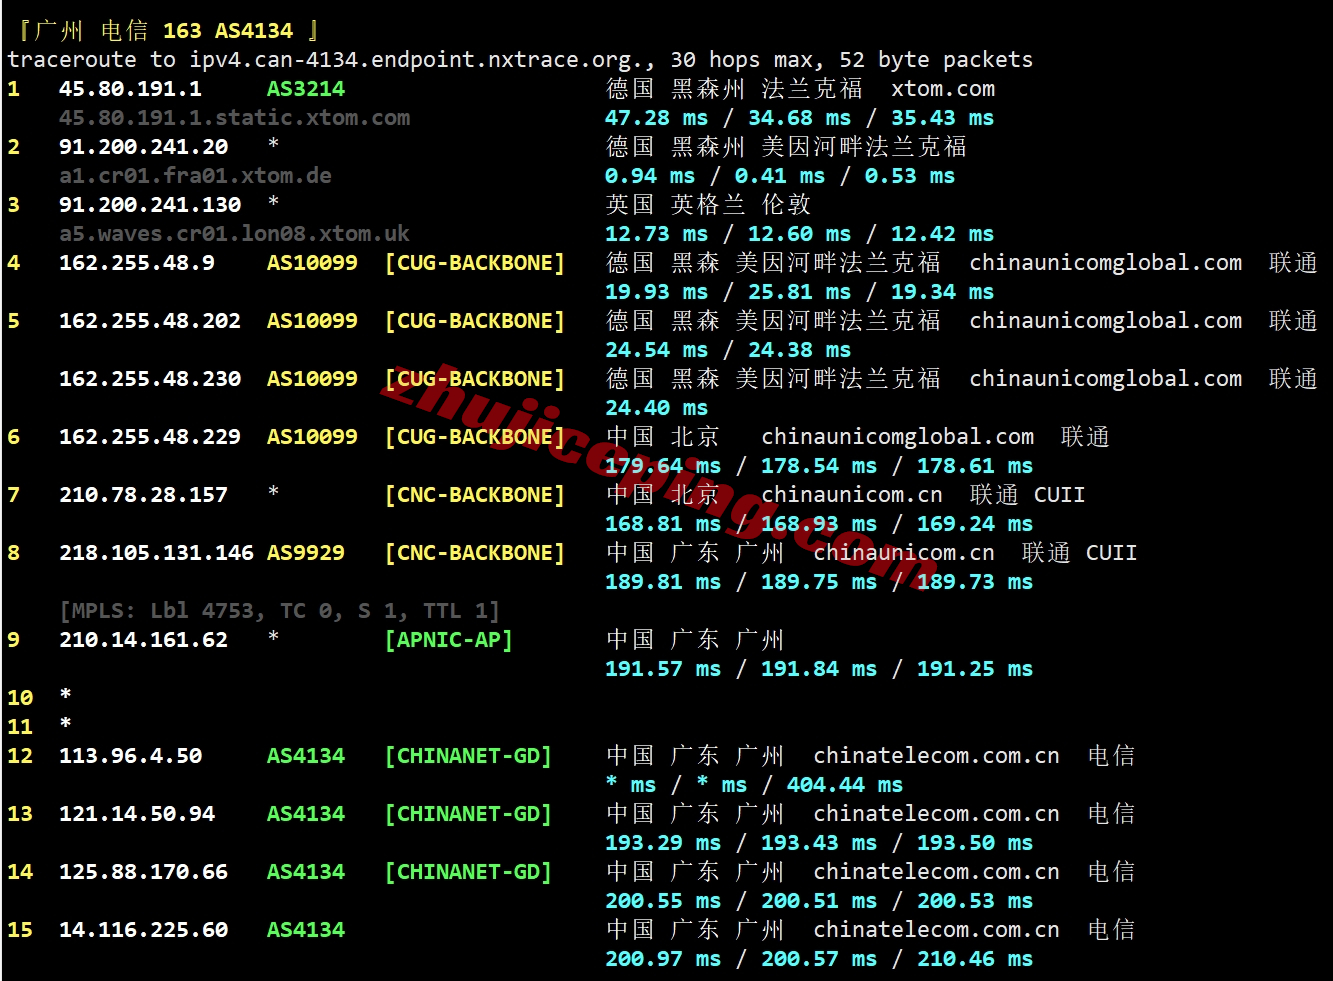Click chinatelecom.com.cn on the hop 15 row
Screen dimensions: 1333x981
[x=937, y=930]
